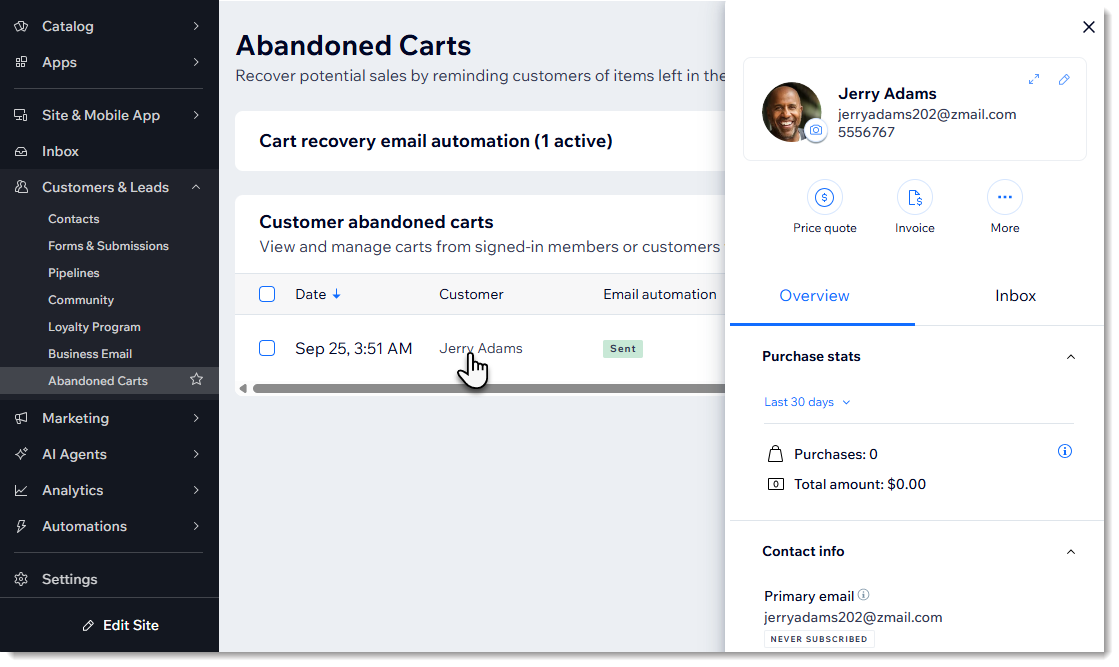This screenshot has width=1119, height=667.
Task: Click the Customer column header
Action: [471, 294]
